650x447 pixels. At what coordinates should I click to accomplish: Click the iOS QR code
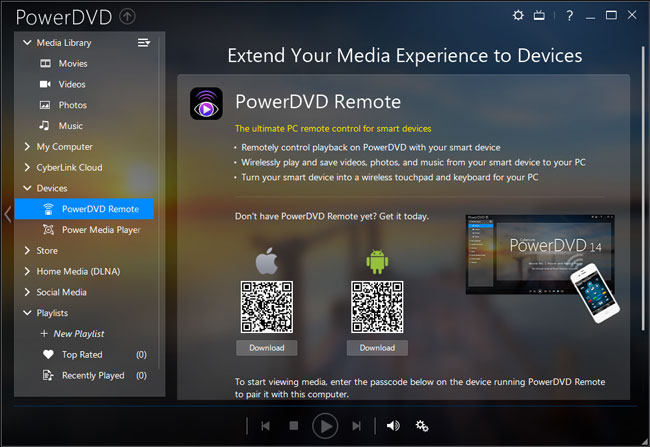[267, 307]
